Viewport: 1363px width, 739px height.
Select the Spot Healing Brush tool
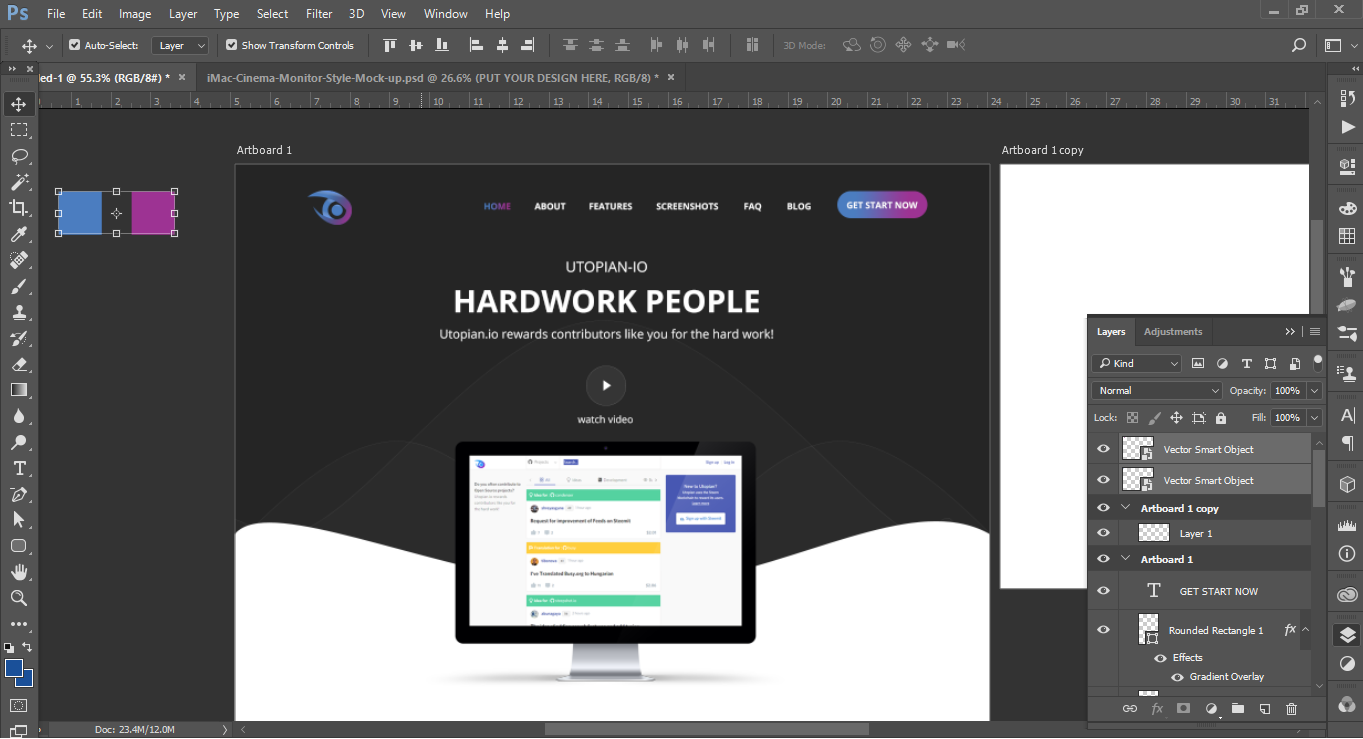(x=19, y=260)
